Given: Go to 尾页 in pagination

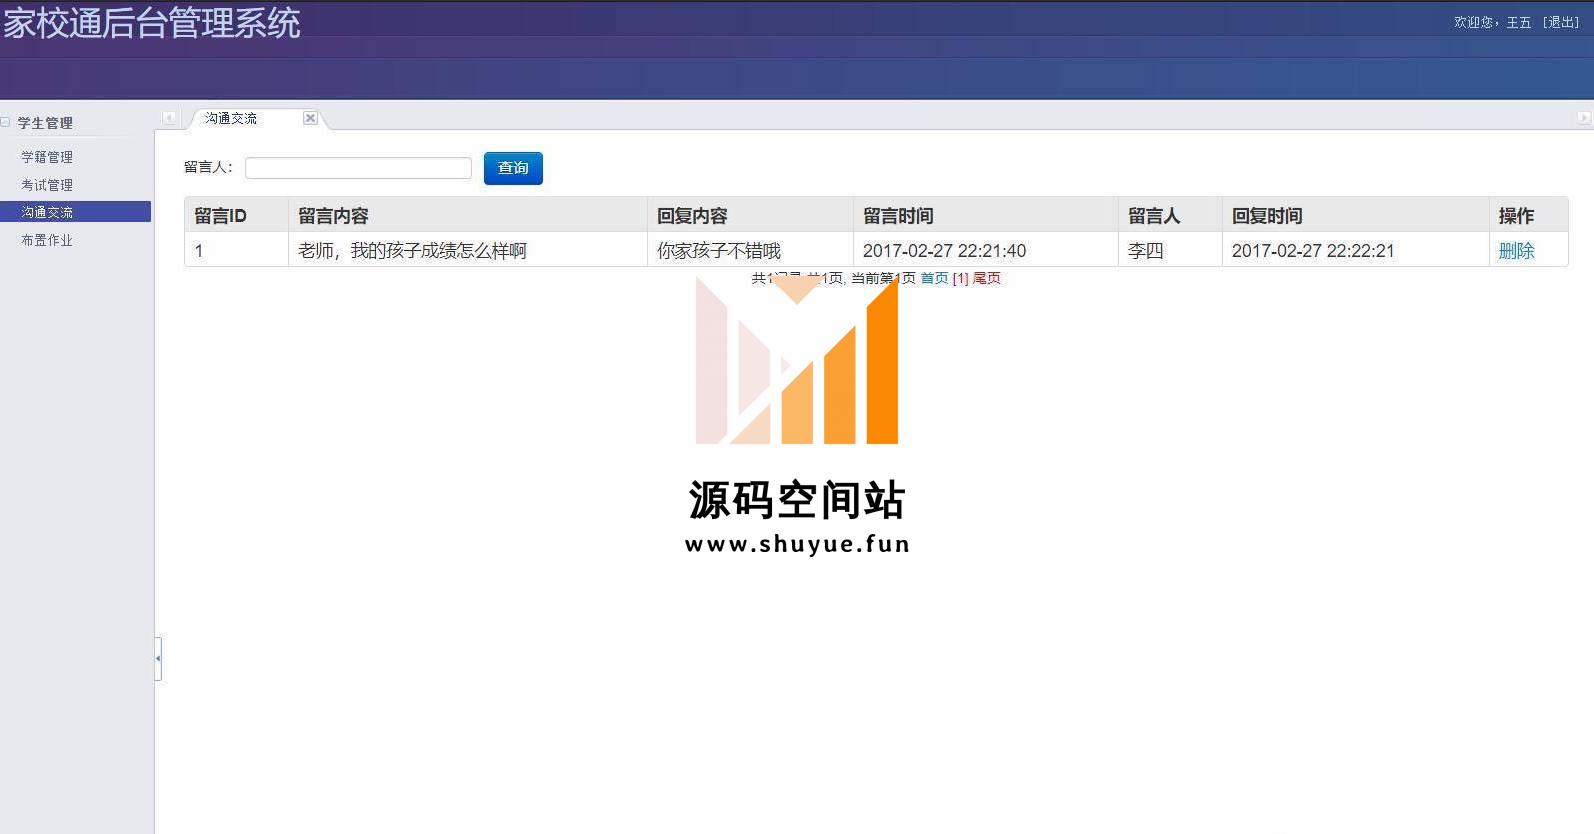Looking at the screenshot, I should coord(987,278).
